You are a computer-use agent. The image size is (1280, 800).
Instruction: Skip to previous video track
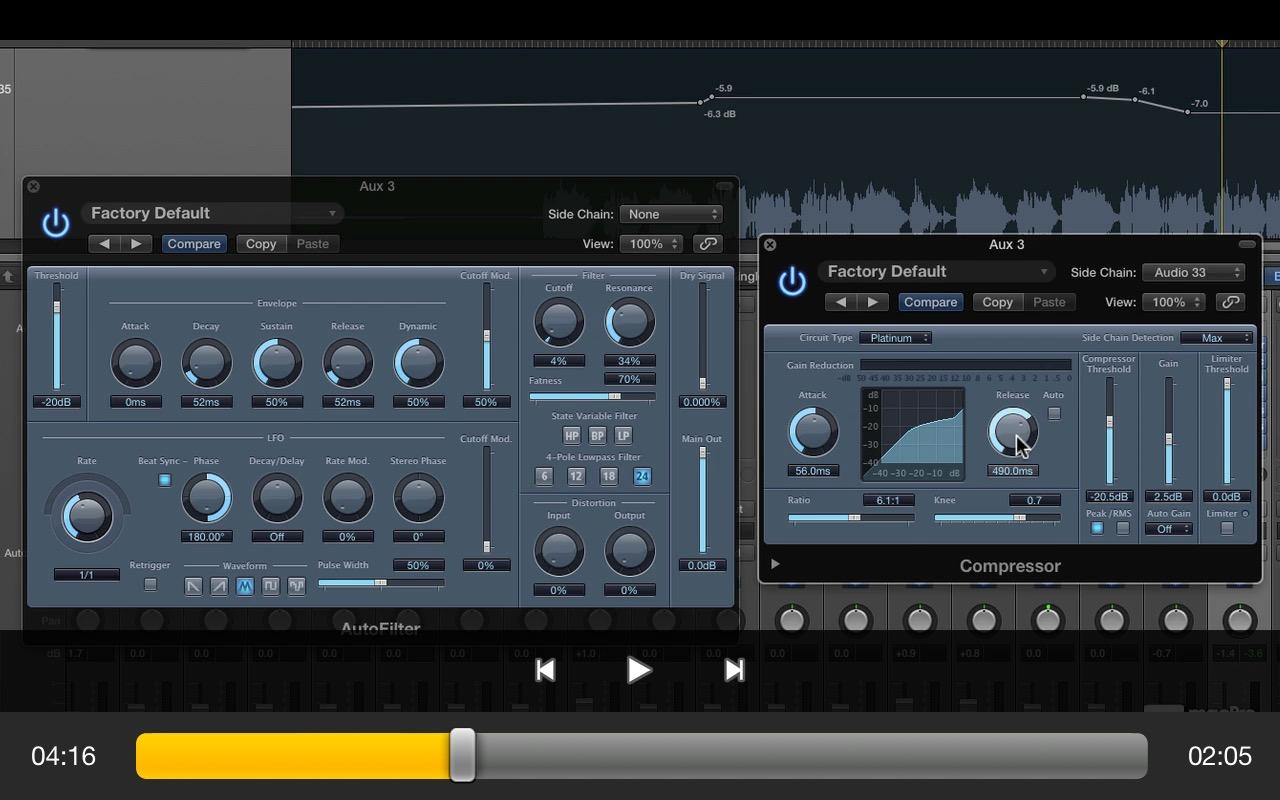pyautogui.click(x=545, y=670)
